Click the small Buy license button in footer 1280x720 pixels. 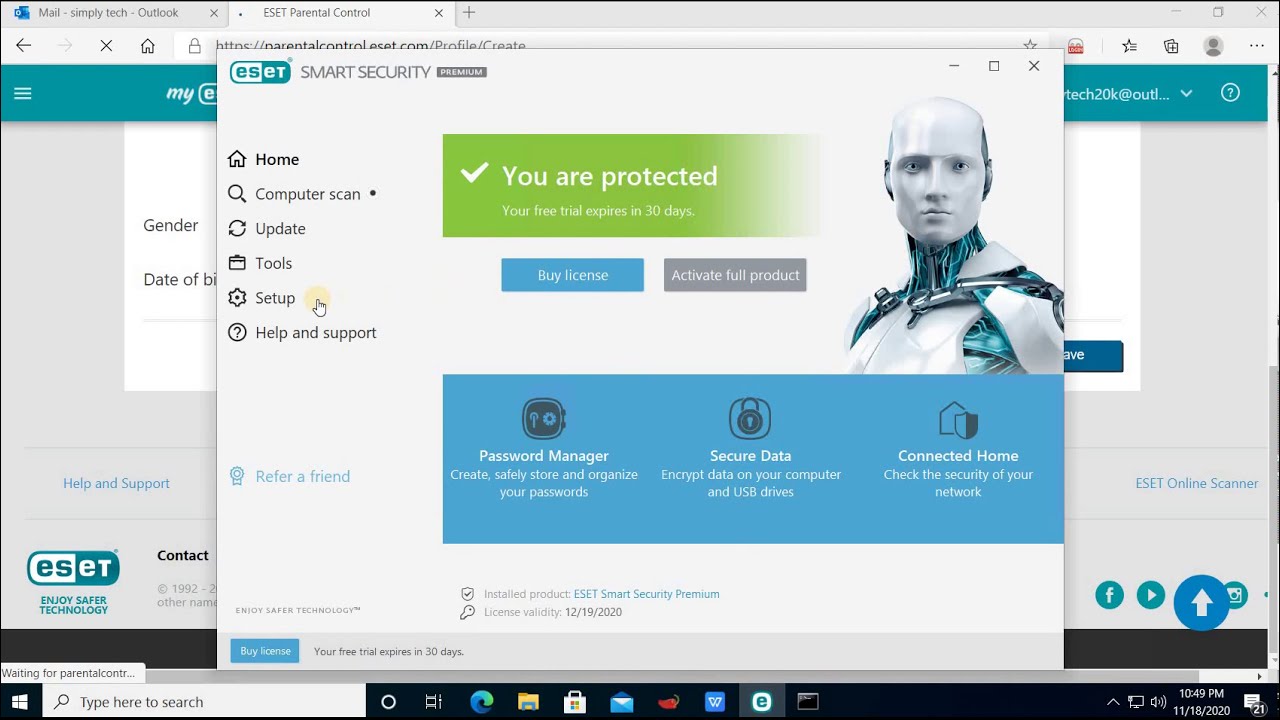265,651
